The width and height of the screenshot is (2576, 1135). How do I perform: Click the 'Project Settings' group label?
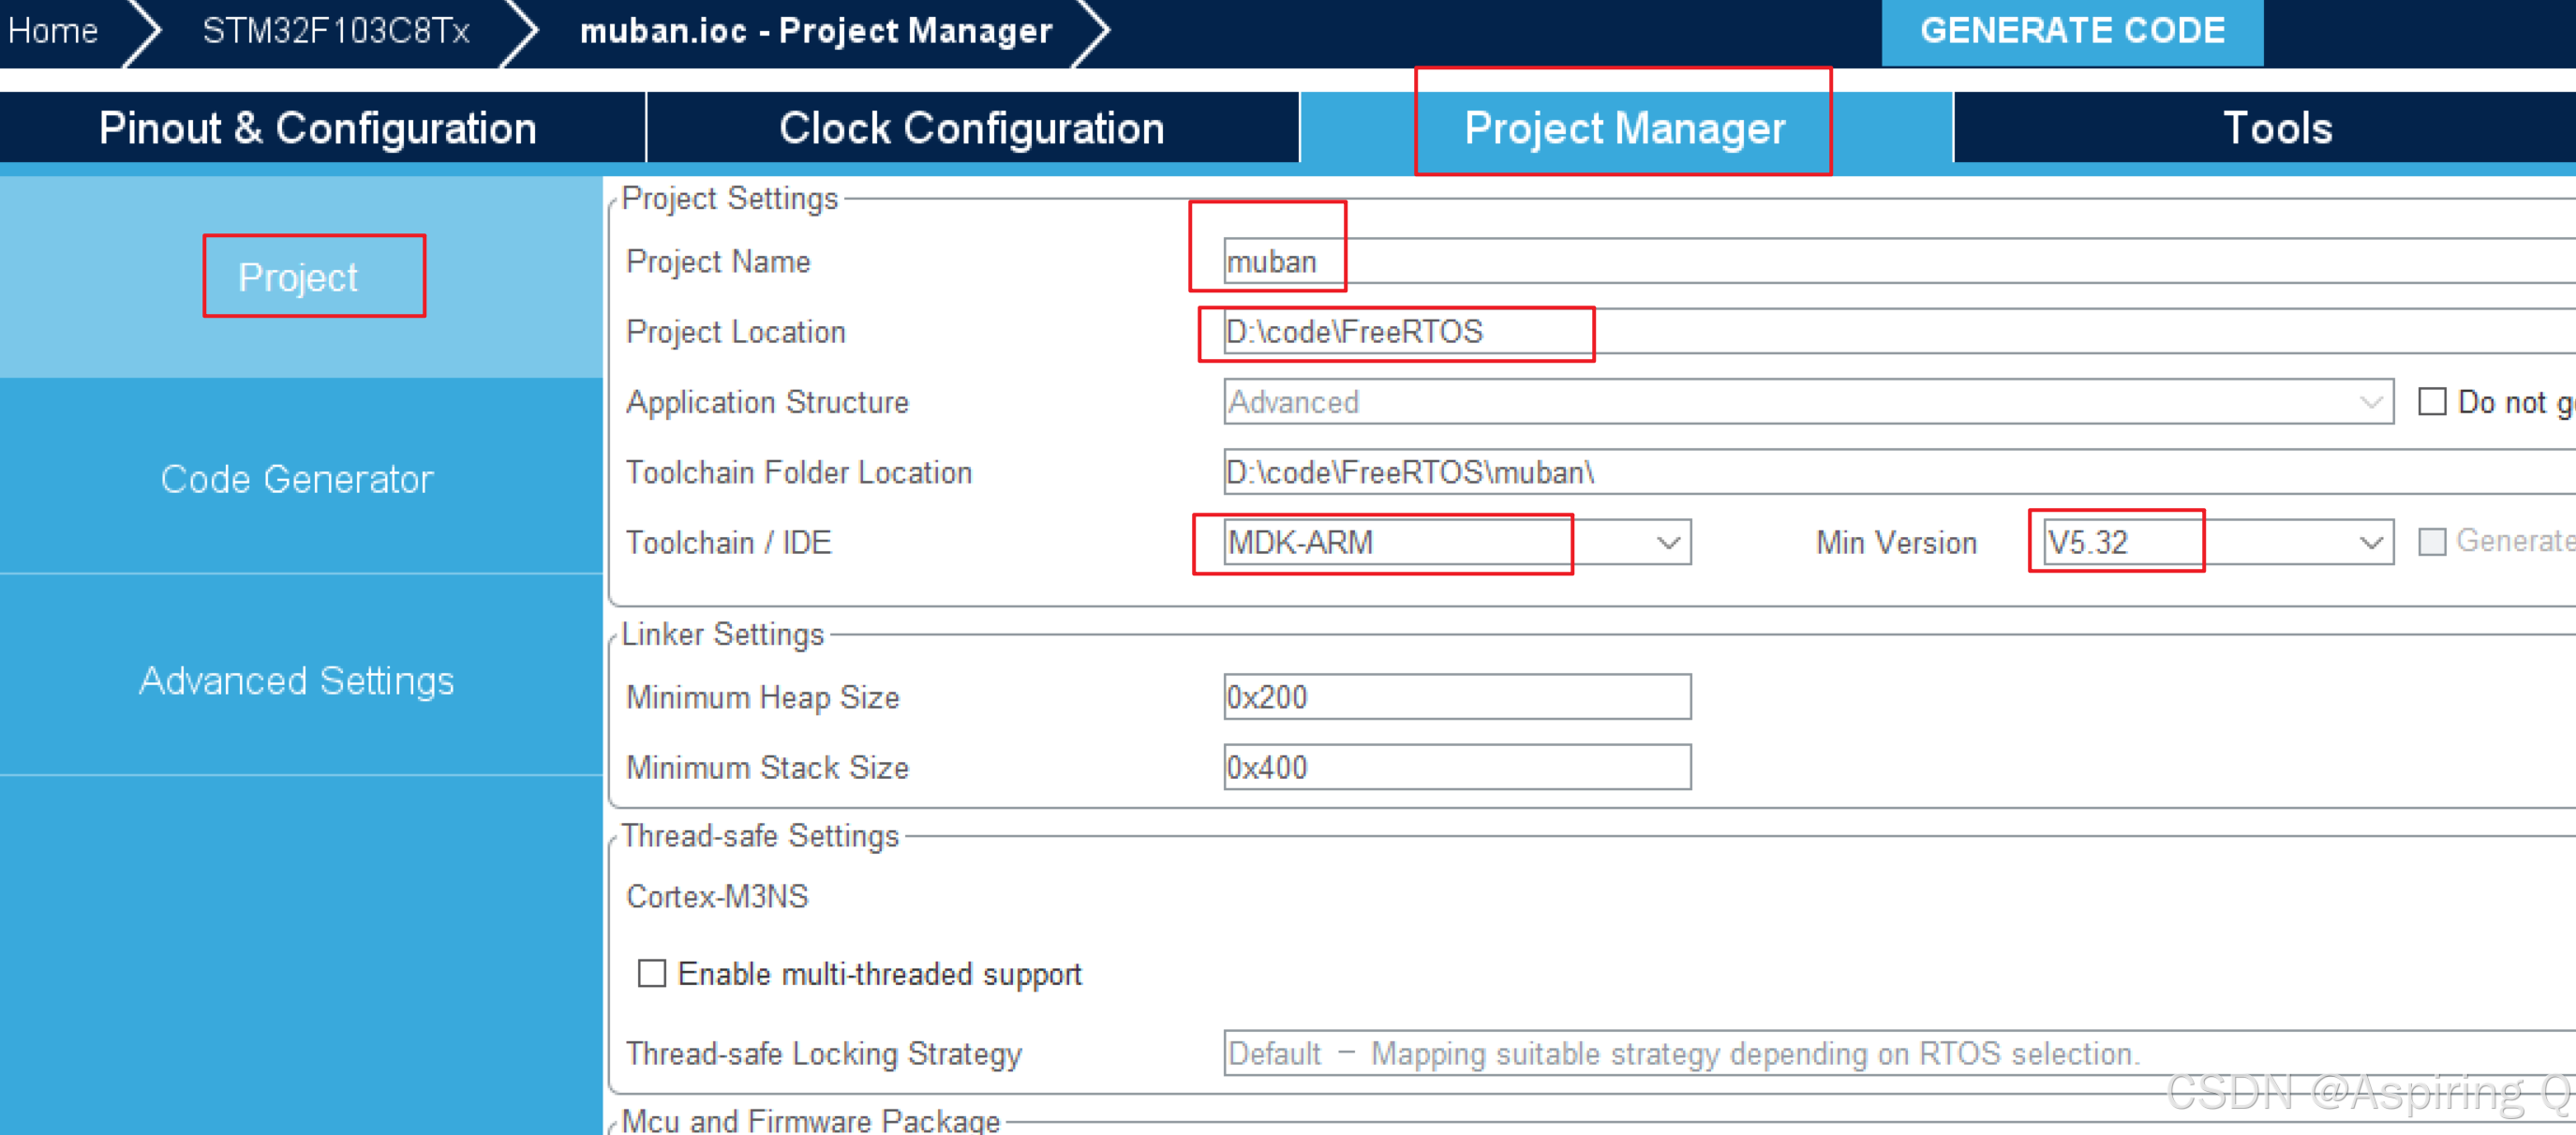click(730, 198)
